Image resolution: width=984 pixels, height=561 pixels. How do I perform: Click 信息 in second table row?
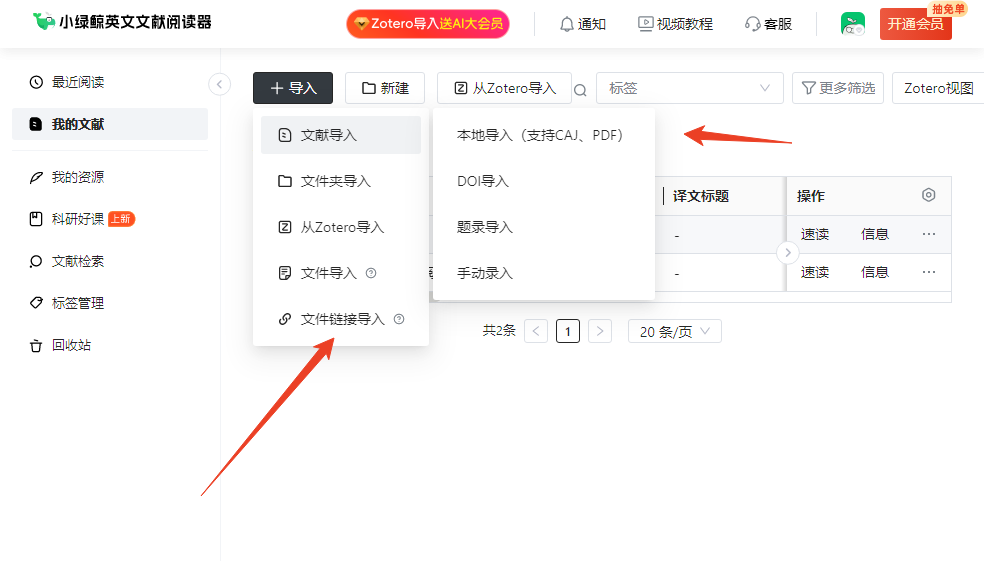point(875,272)
